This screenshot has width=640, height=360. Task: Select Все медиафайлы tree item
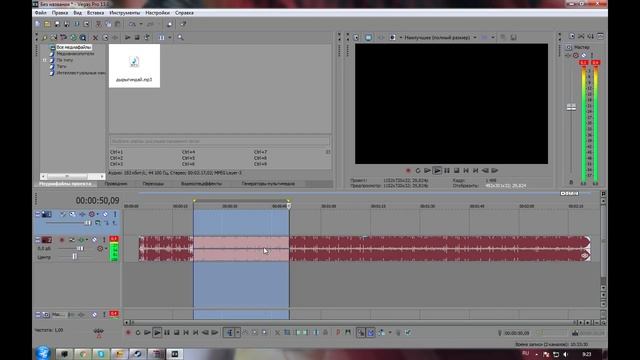pos(73,47)
